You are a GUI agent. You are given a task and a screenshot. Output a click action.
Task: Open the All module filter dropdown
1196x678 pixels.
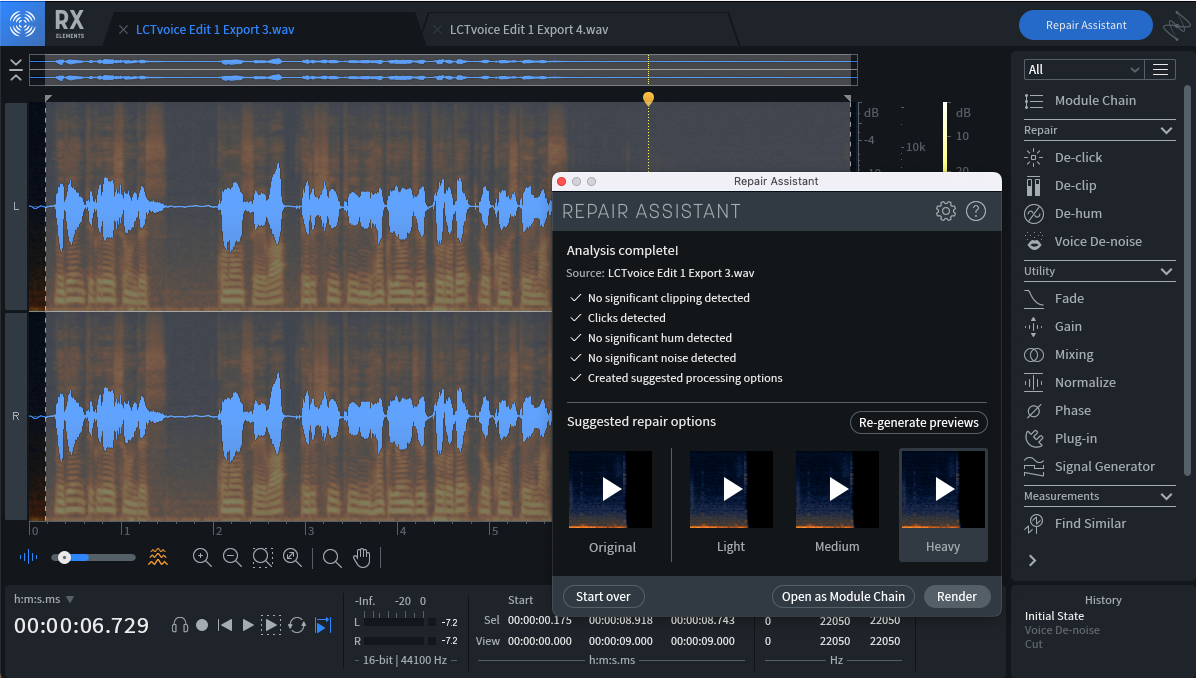tap(1083, 69)
